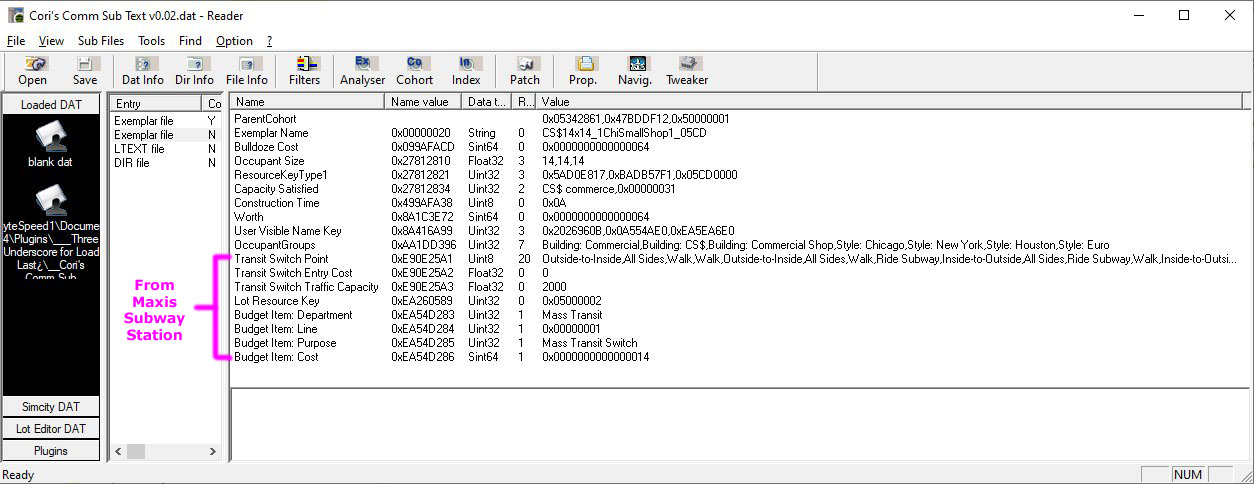The image size is (1254, 484).
Task: Sort by the Value column header
Action: tap(890, 102)
